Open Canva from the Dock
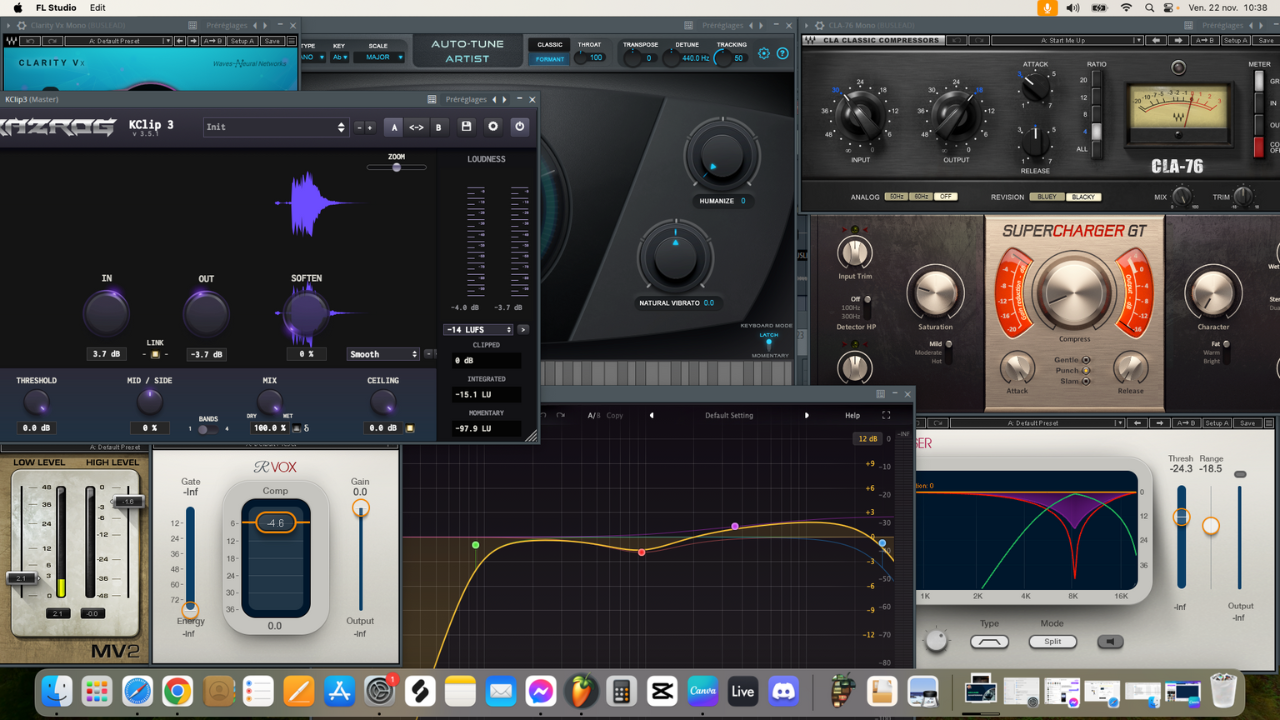The width and height of the screenshot is (1280, 720). [703, 691]
